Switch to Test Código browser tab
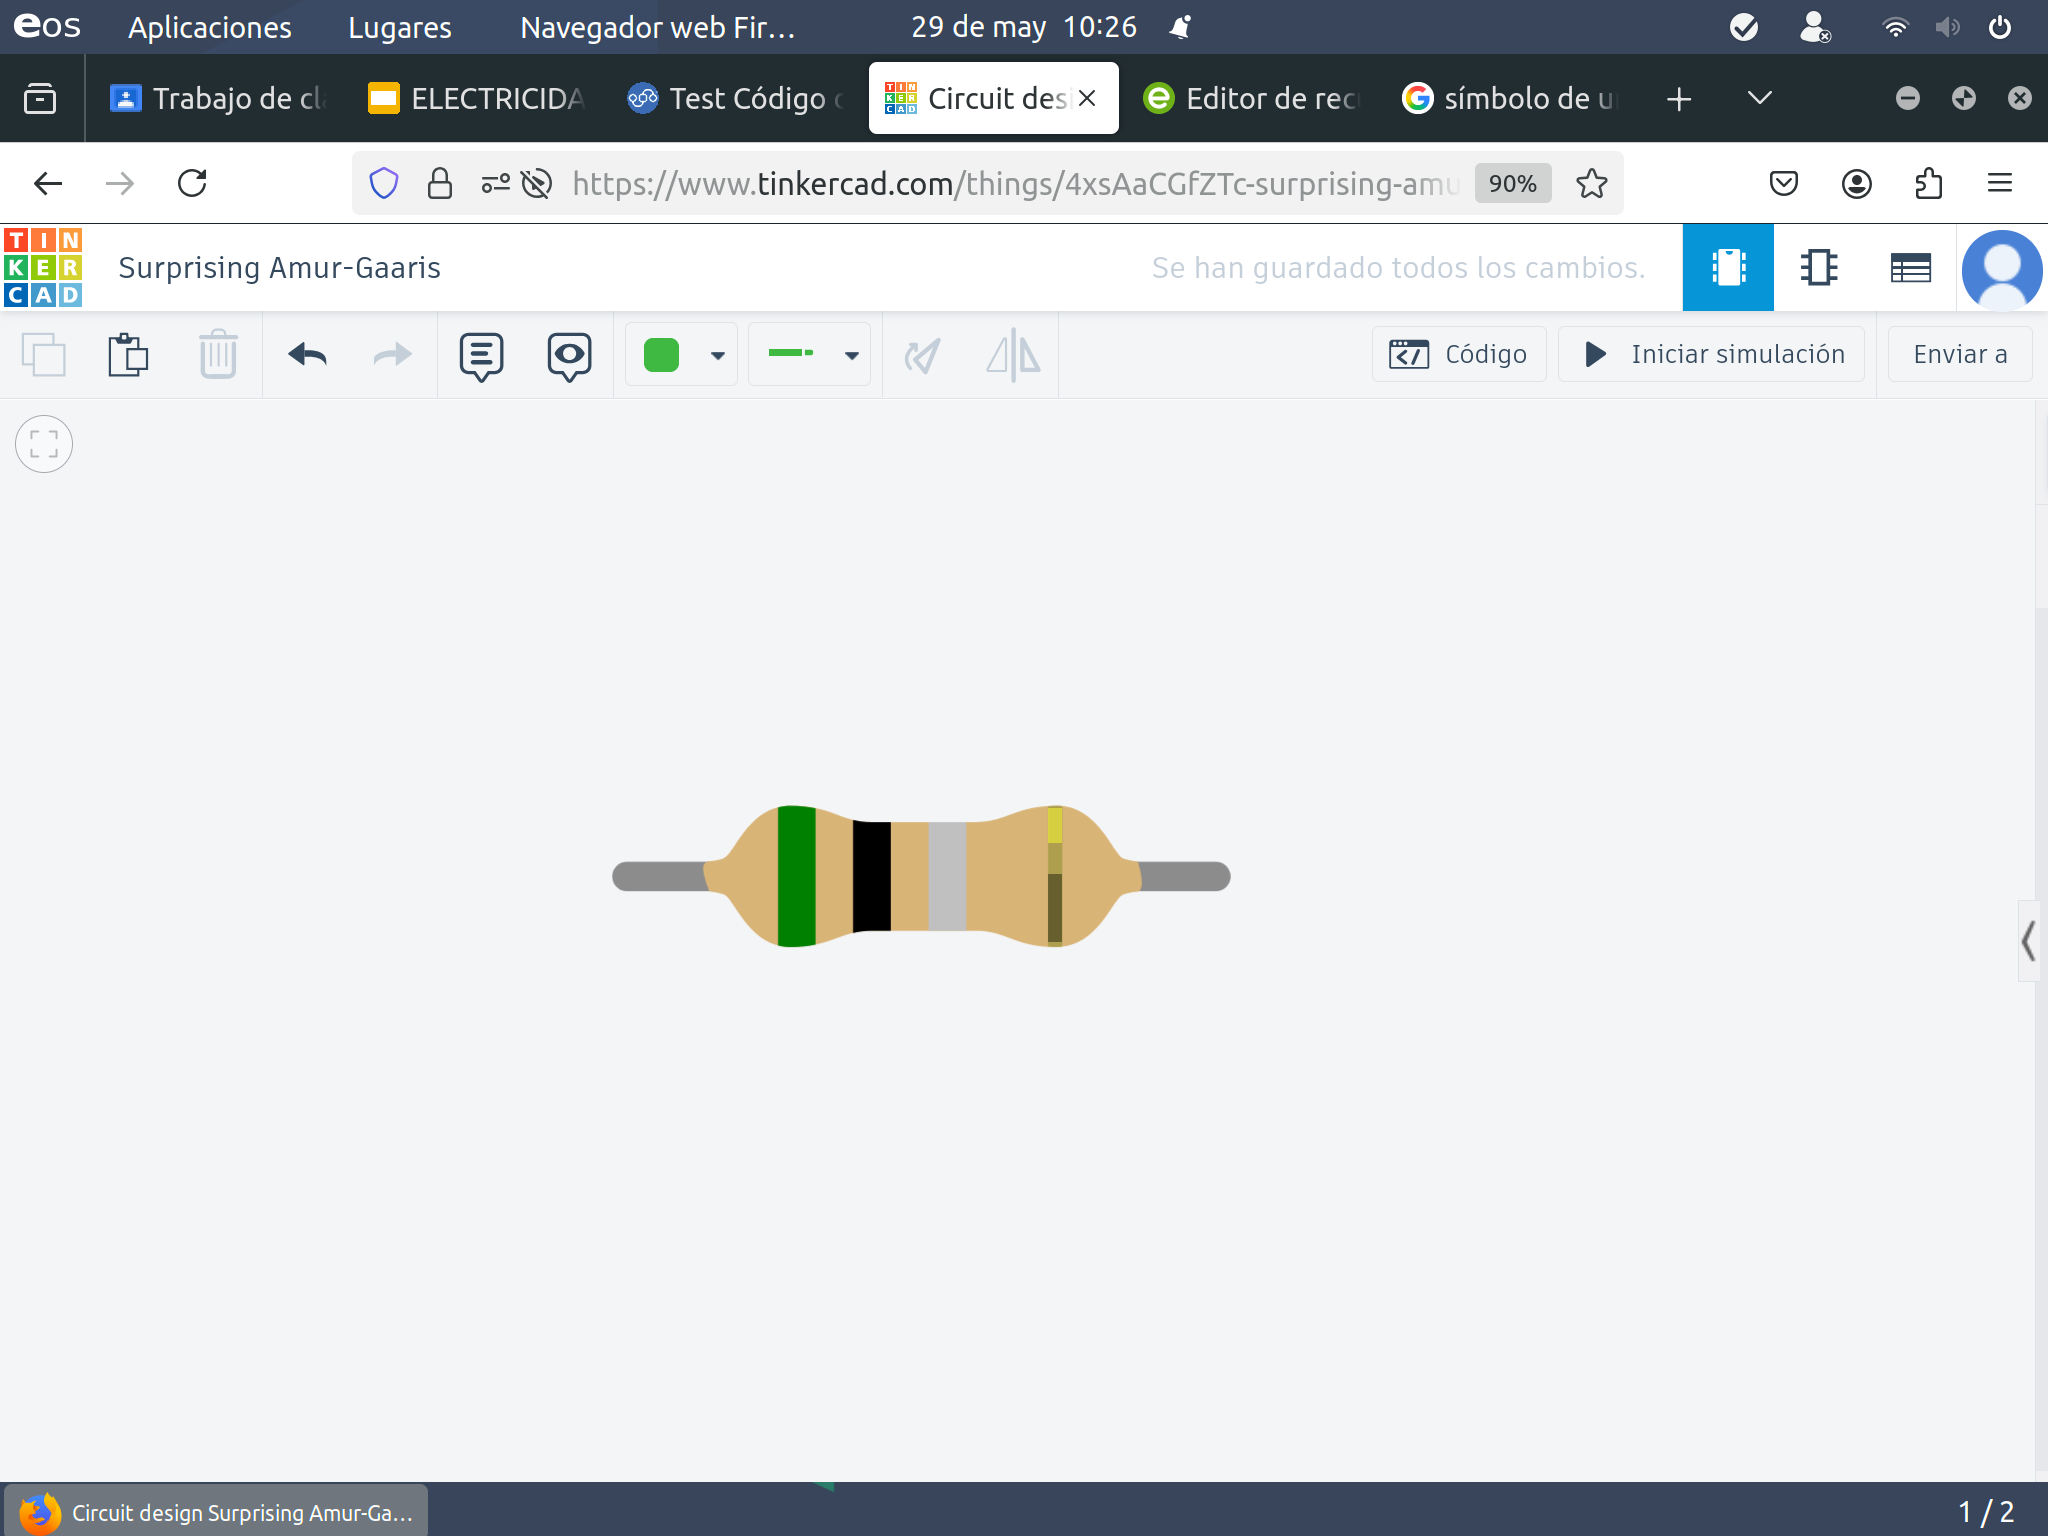Image resolution: width=2048 pixels, height=1536 pixels. 737,98
